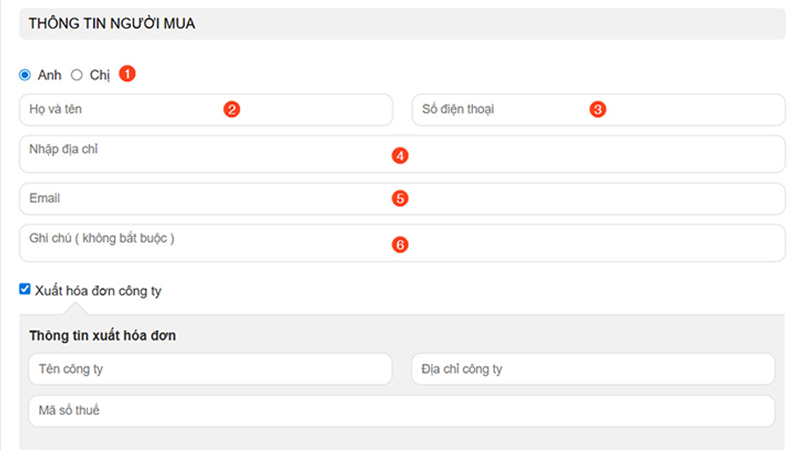
Task: Click into the Mã số thuế field
Action: coord(400,410)
